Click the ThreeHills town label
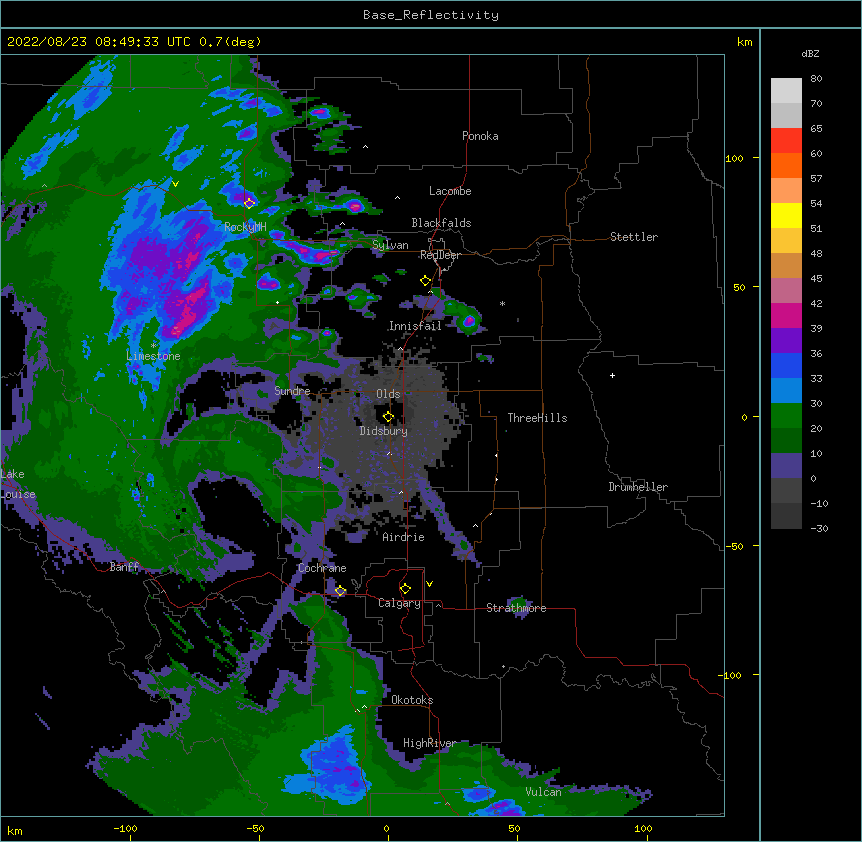The image size is (862, 842). [537, 418]
